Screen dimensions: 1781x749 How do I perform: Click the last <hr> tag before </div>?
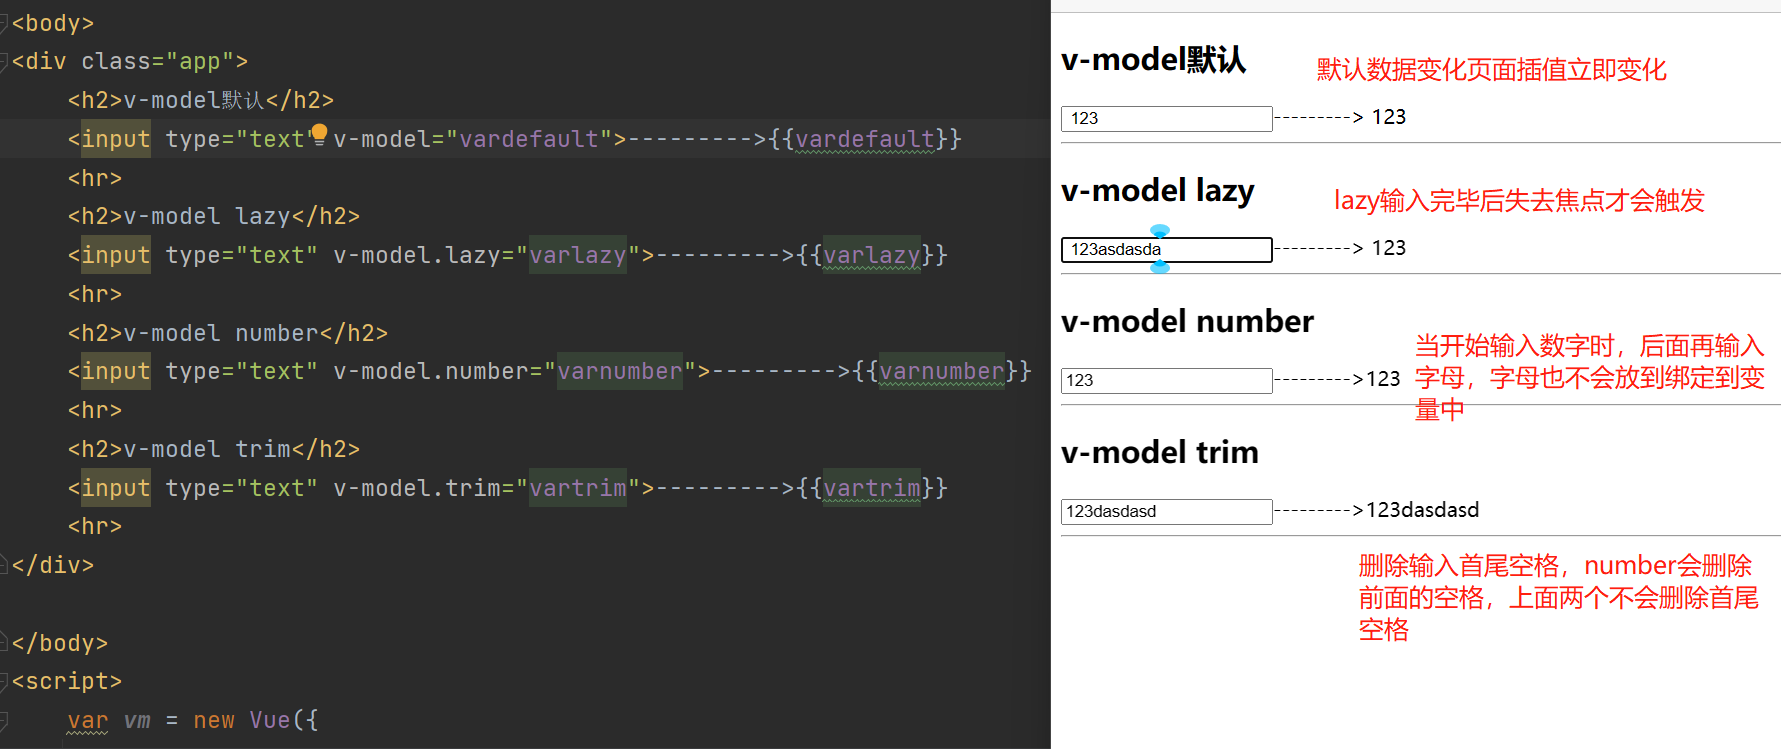point(95,527)
